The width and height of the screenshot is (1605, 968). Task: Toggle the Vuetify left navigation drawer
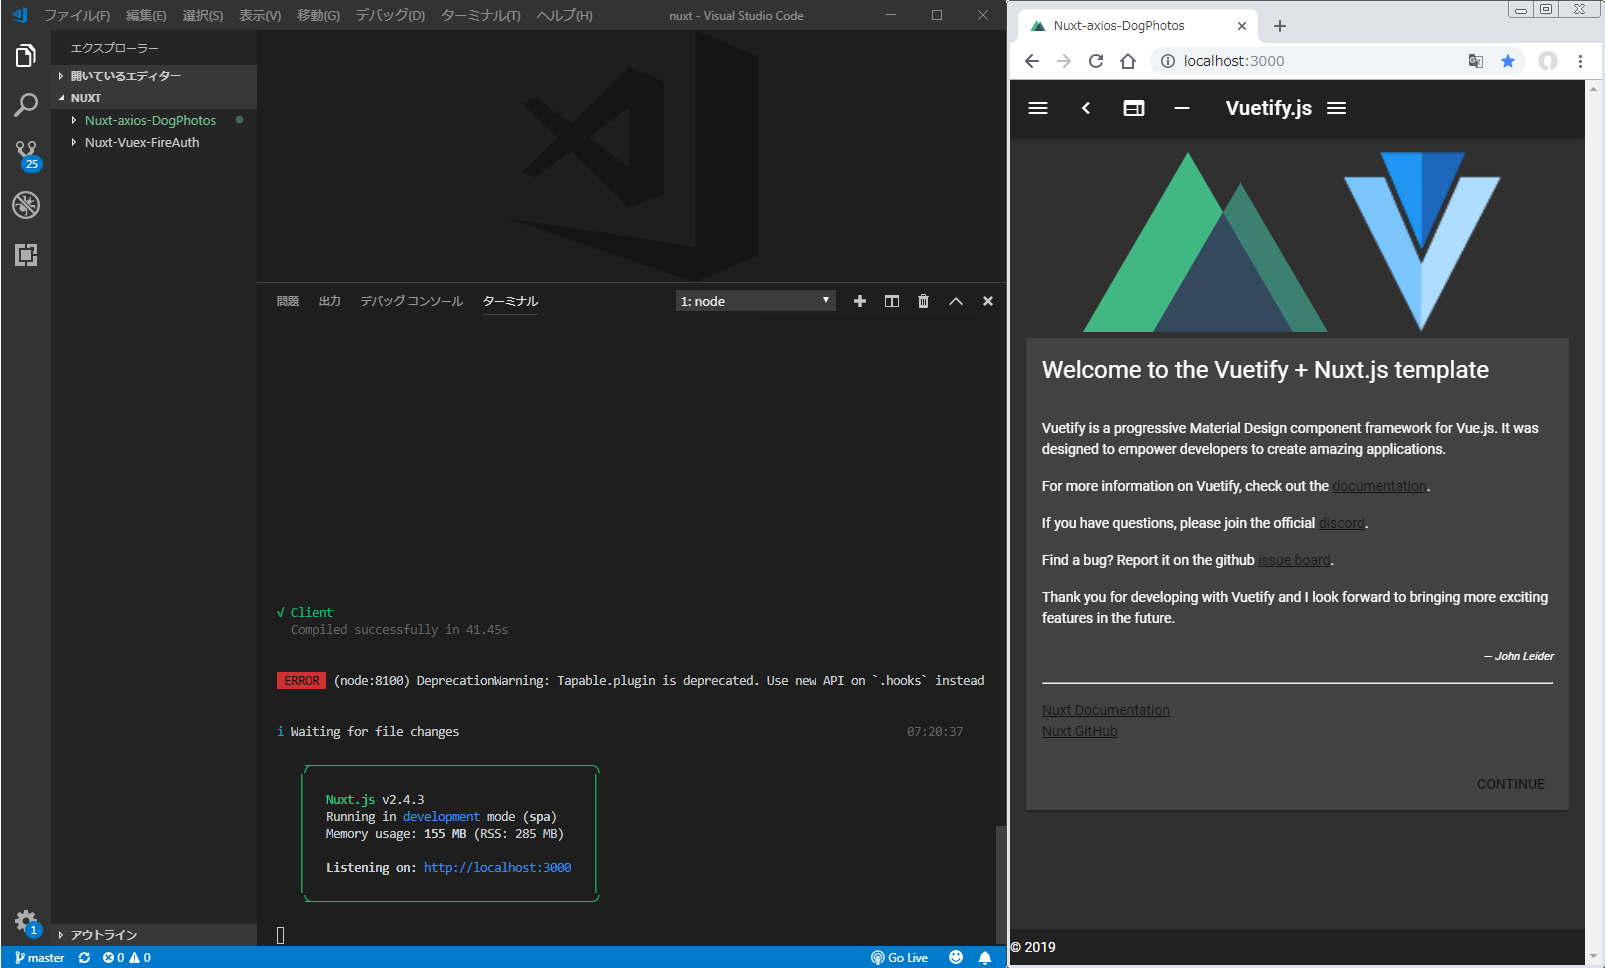pos(1038,108)
